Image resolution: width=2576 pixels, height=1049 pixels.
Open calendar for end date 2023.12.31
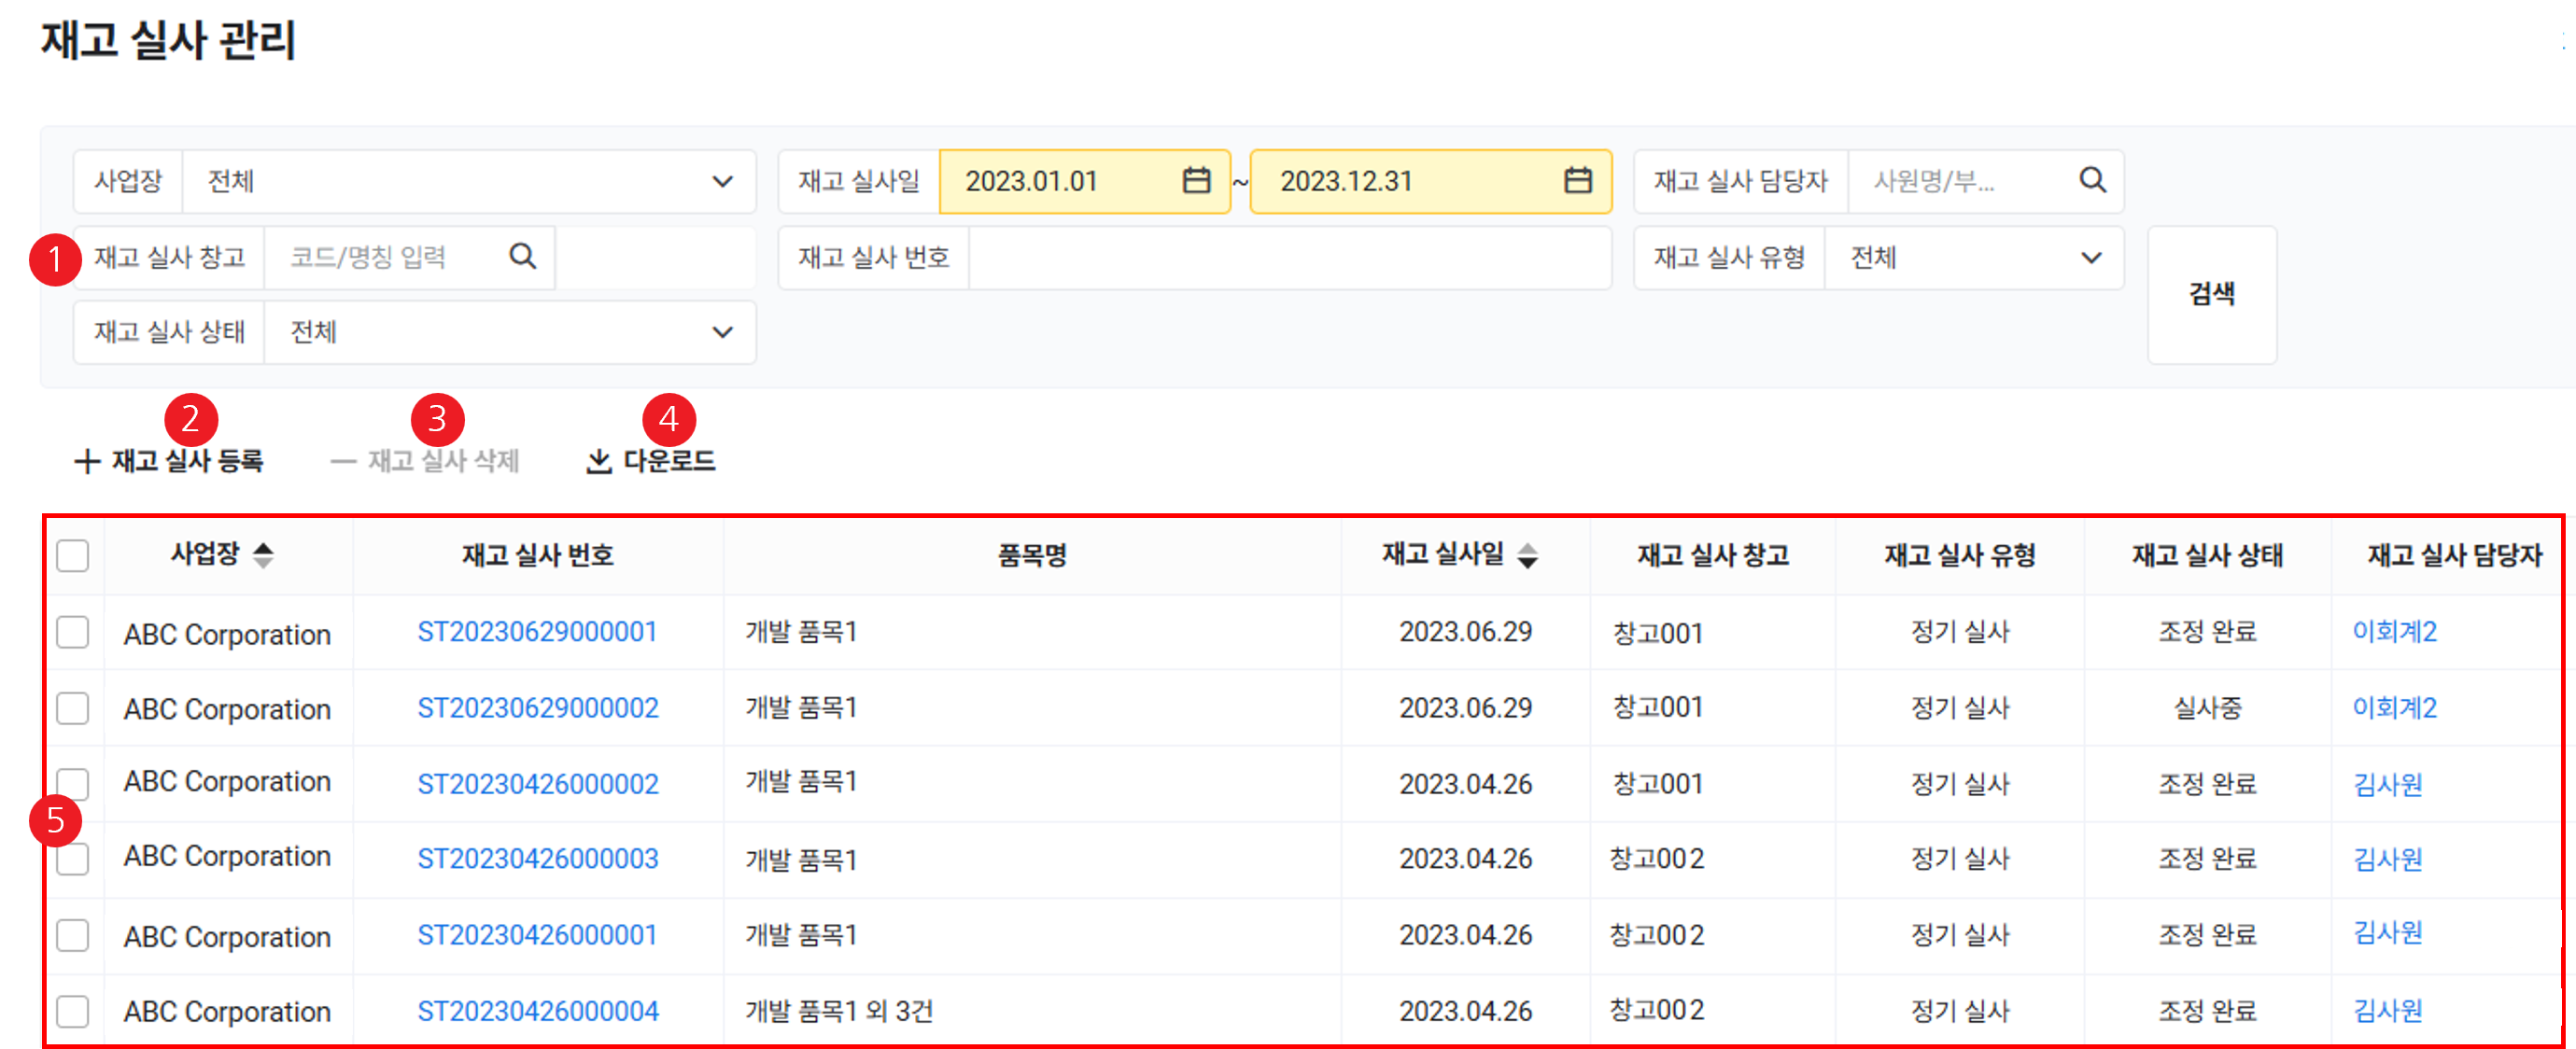point(1577,181)
